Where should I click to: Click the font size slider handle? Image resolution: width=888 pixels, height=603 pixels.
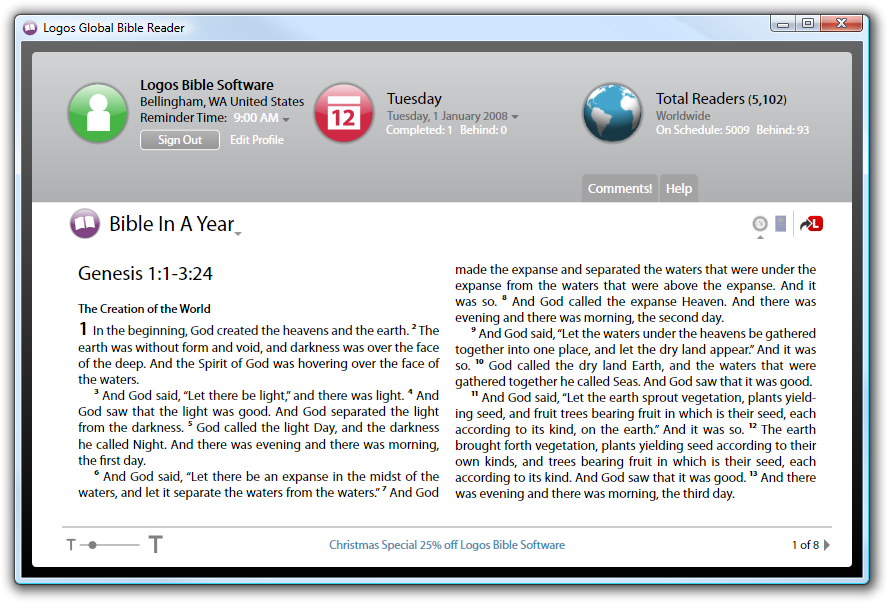[92, 545]
